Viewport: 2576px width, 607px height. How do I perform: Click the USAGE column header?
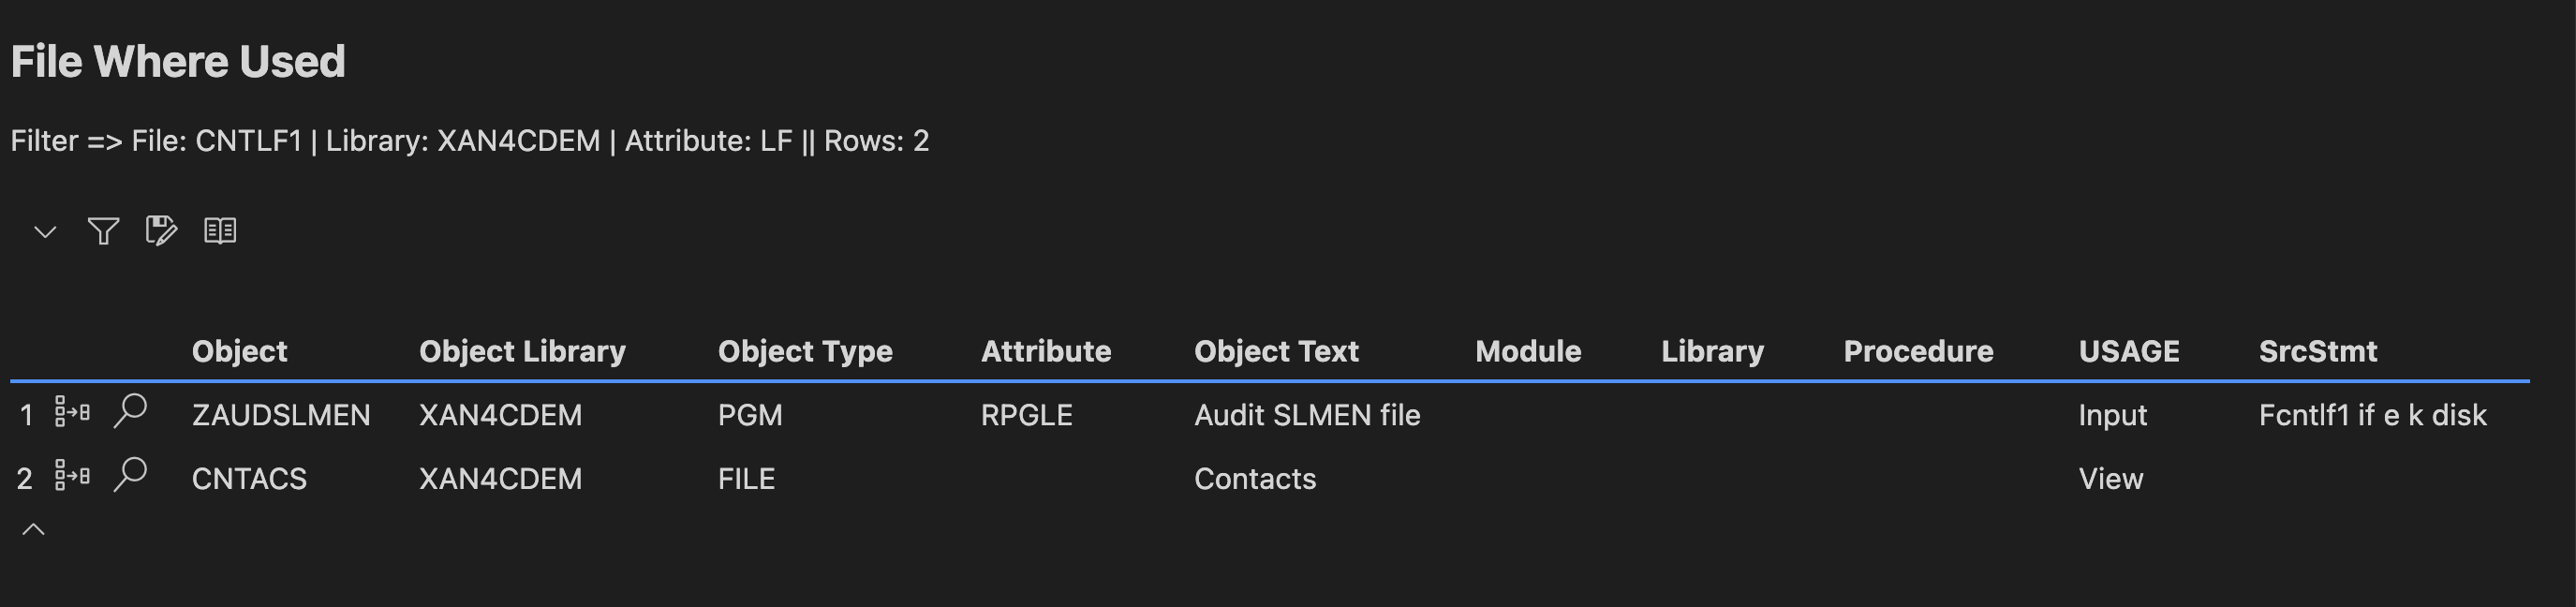click(2129, 351)
